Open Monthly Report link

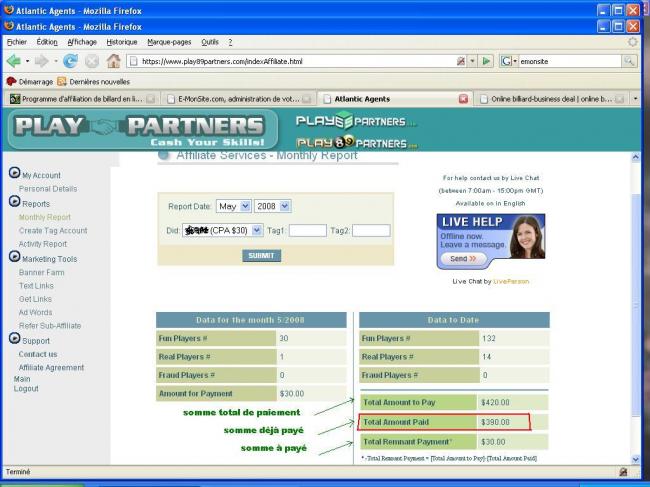(x=45, y=217)
